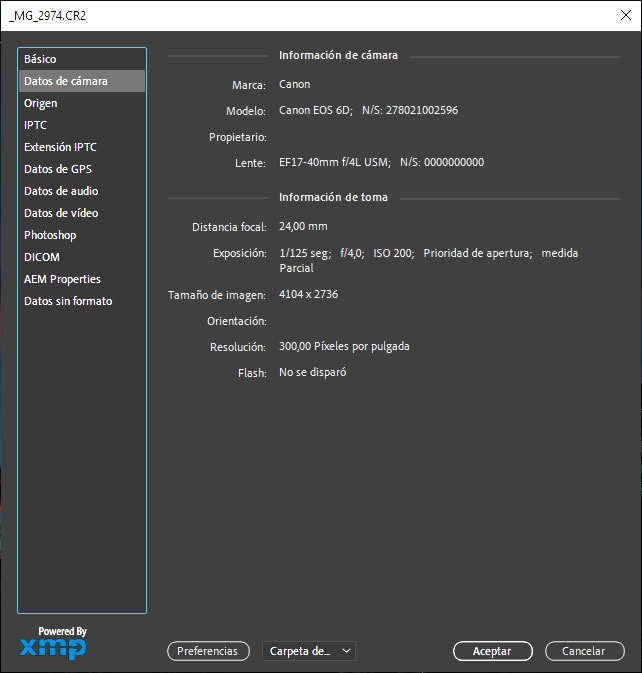Expand the Carpeta de... dropdown
The width and height of the screenshot is (642, 673).
click(309, 651)
